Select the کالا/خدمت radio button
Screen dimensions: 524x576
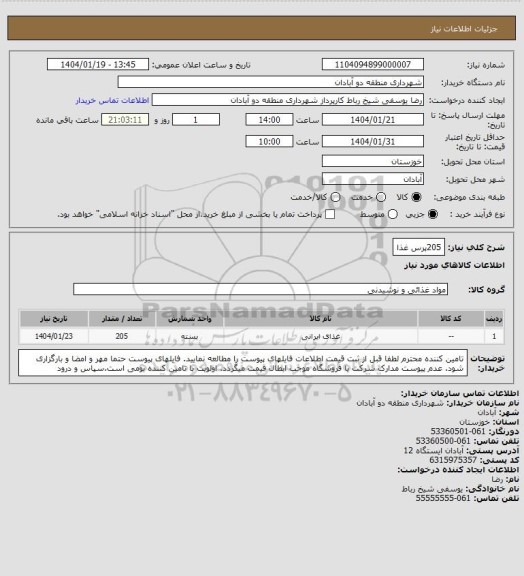tap(335, 197)
